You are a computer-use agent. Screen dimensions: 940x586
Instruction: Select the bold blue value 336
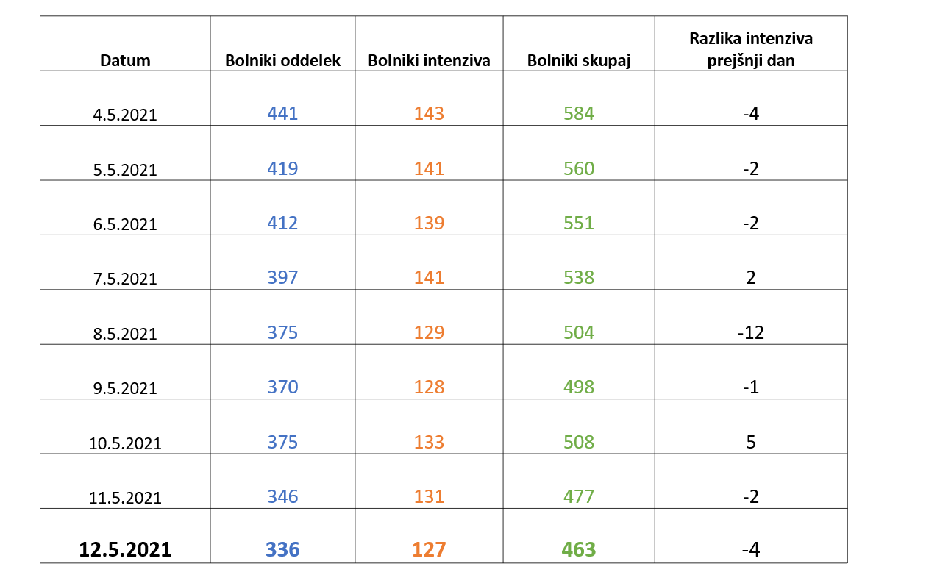pos(283,549)
